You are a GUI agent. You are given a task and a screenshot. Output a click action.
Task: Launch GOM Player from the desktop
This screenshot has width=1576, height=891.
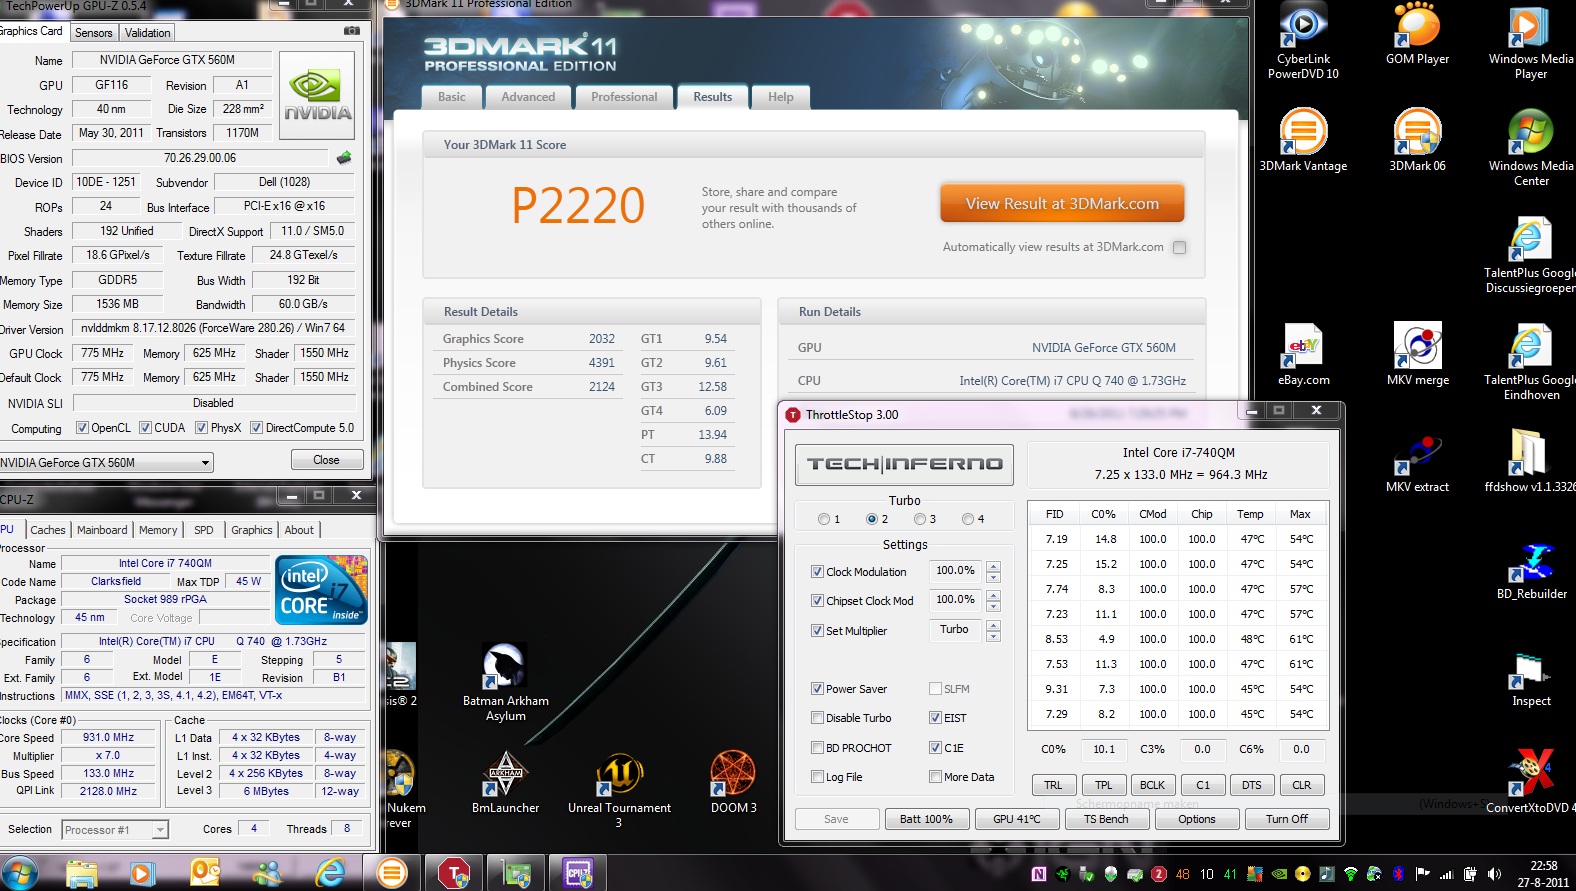point(1417,35)
